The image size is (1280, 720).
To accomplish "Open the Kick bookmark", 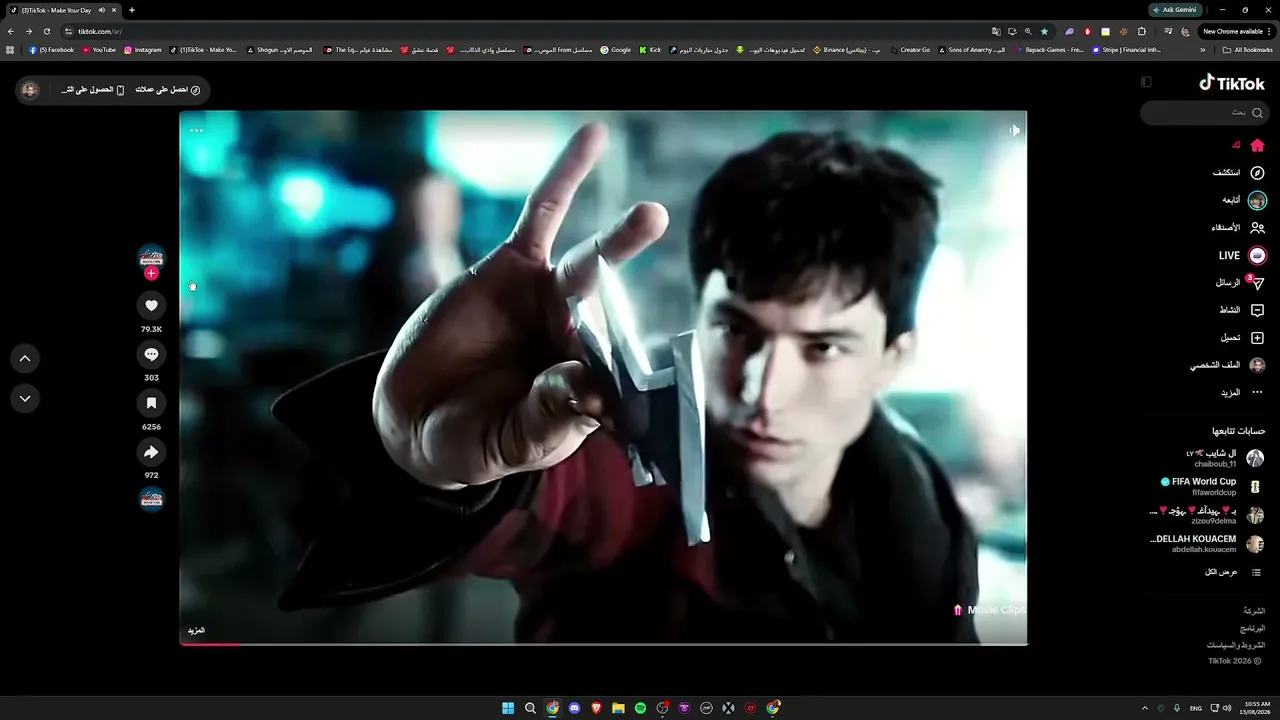I will 651,50.
